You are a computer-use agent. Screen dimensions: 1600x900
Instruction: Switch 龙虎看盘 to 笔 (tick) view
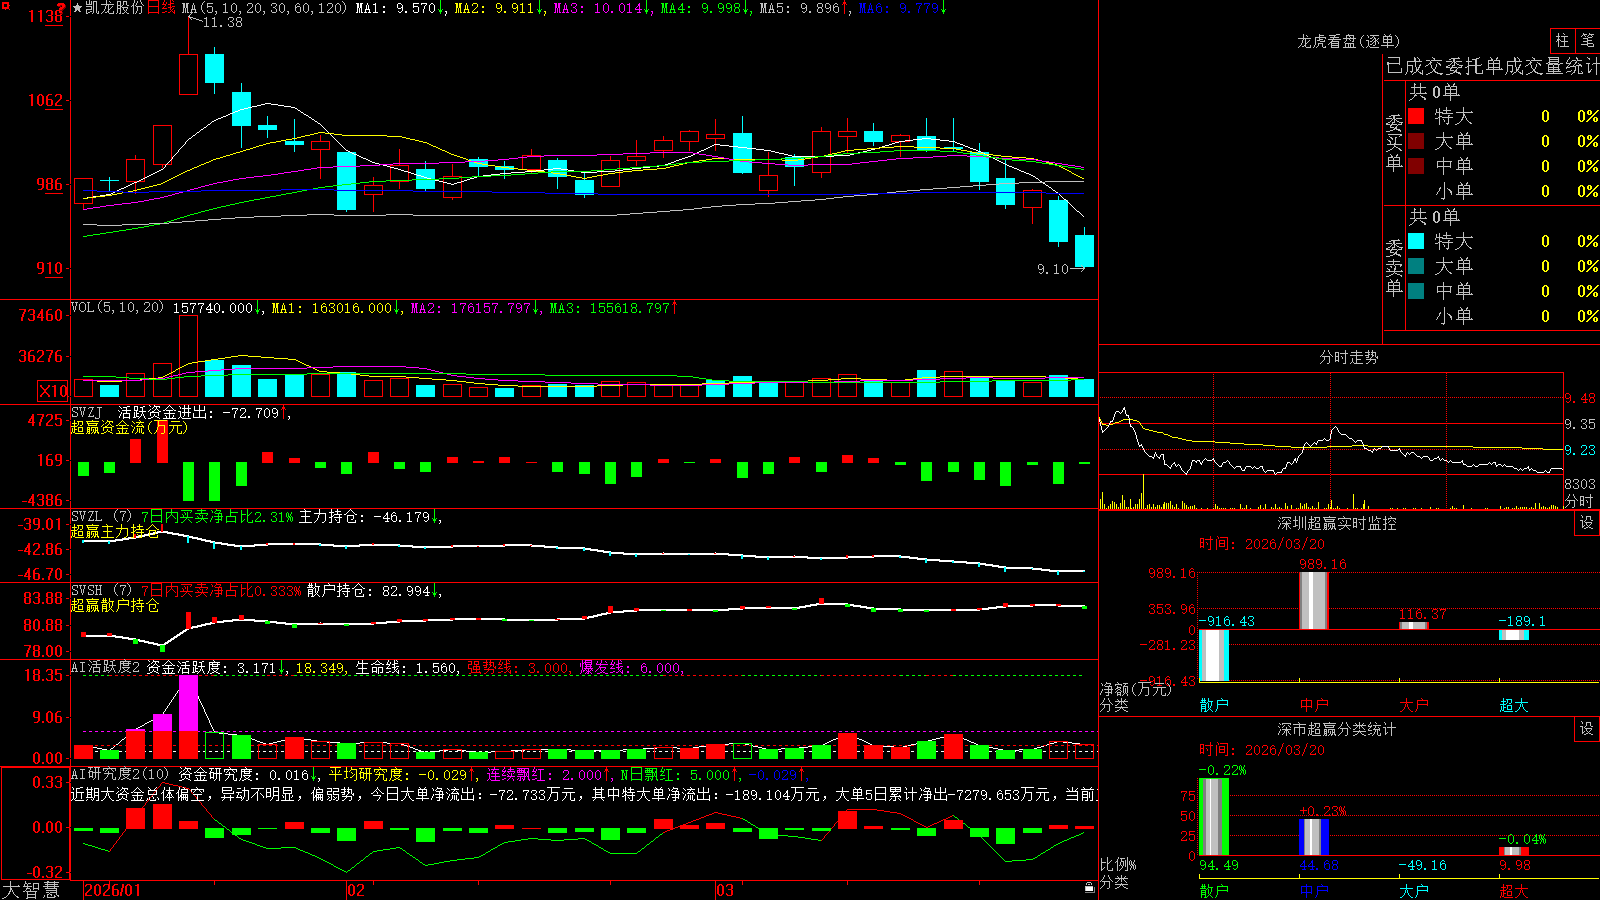(1587, 40)
